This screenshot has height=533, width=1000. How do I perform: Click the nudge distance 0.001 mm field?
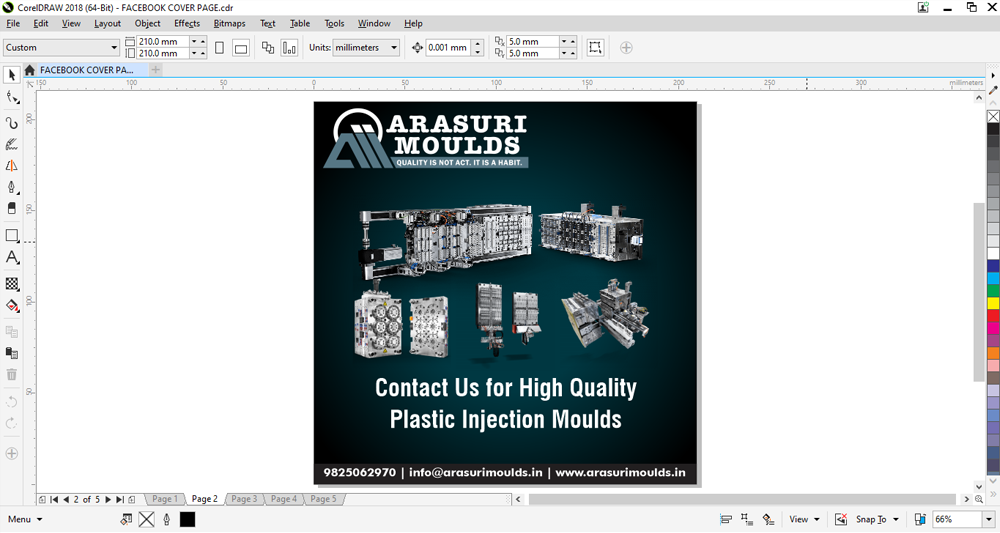tap(448, 48)
